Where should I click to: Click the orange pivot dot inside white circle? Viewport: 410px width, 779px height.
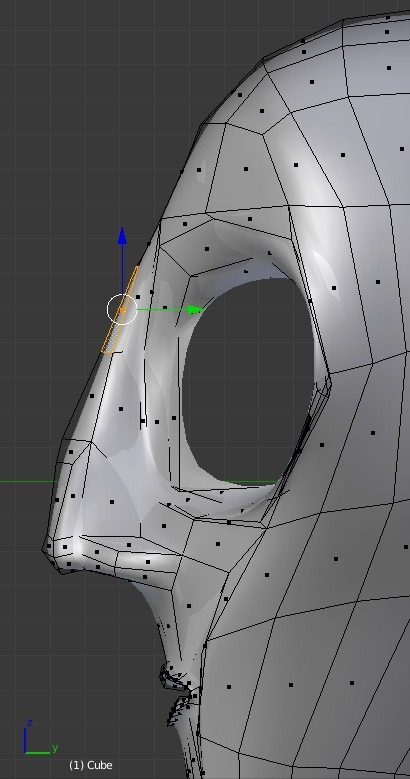click(122, 310)
